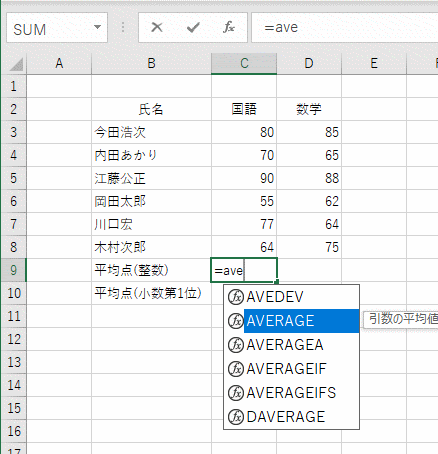This screenshot has height=454, width=438.
Task: Select row 5 header
Action: point(14,178)
